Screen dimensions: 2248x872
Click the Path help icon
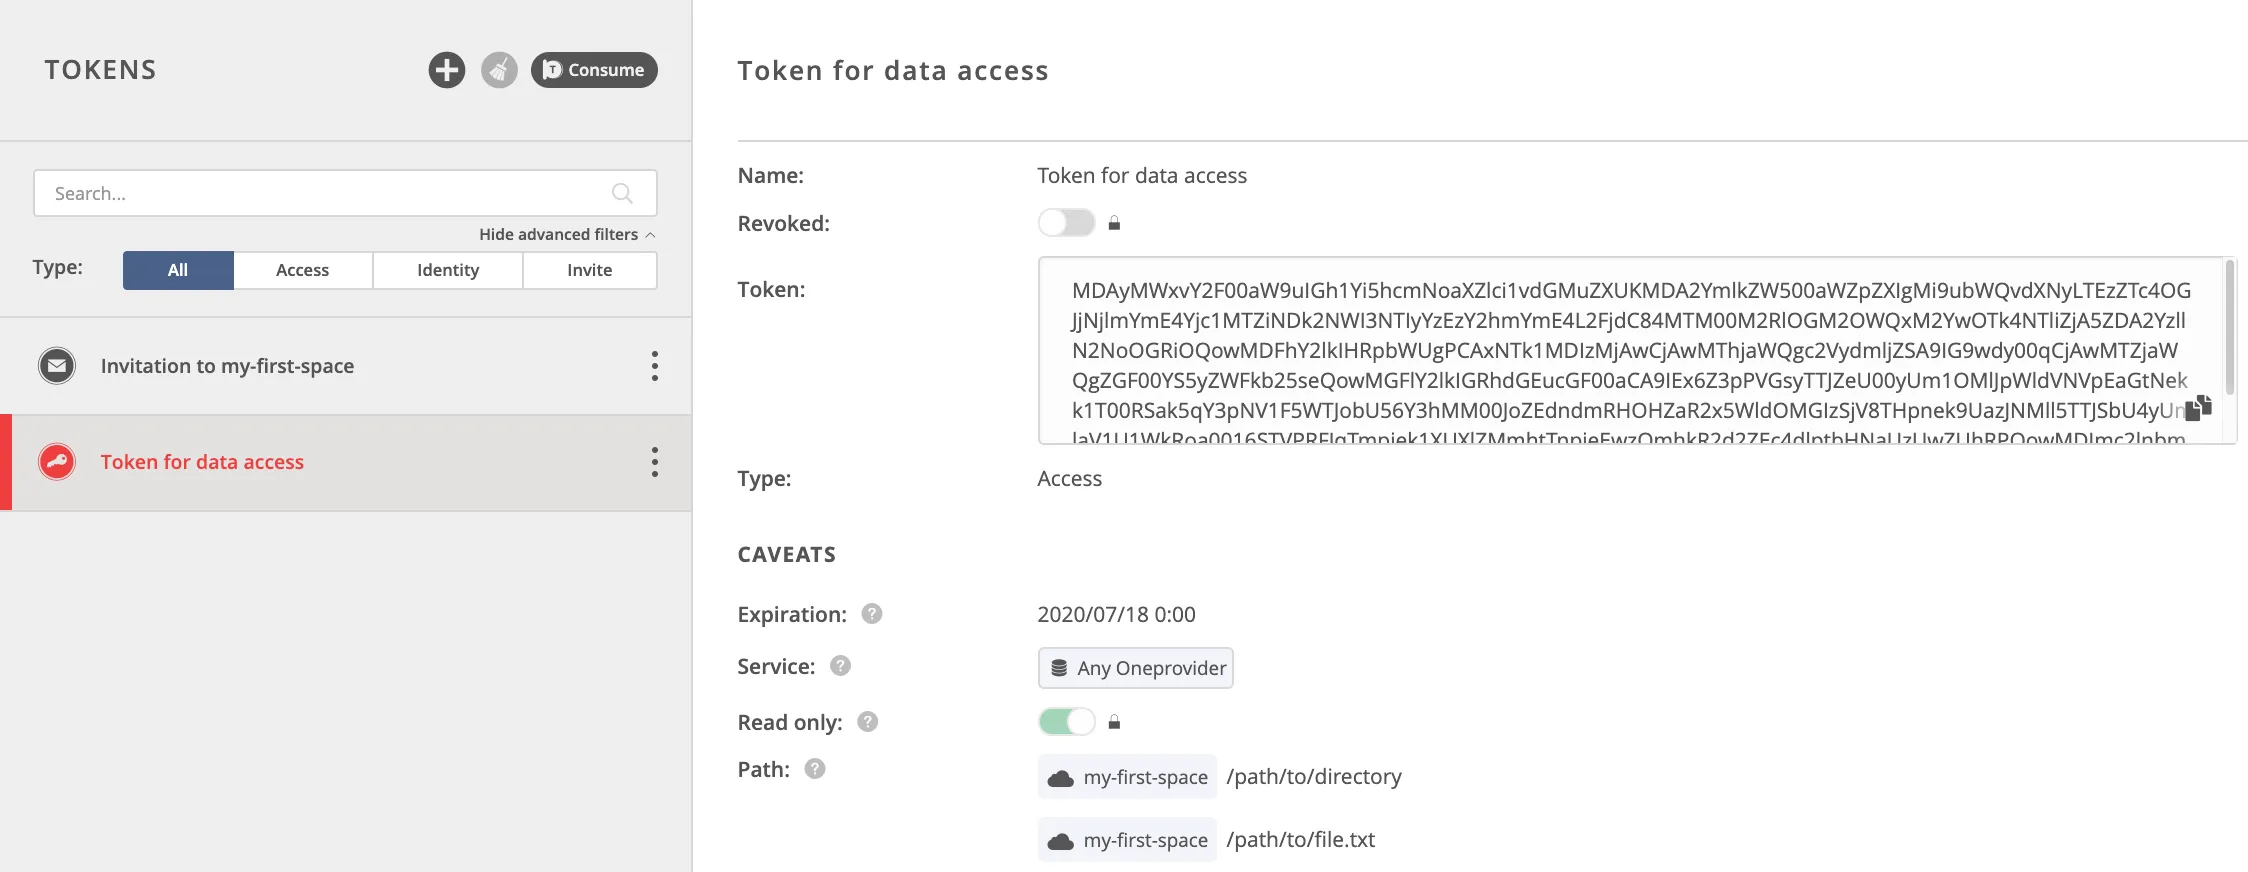[815, 769]
